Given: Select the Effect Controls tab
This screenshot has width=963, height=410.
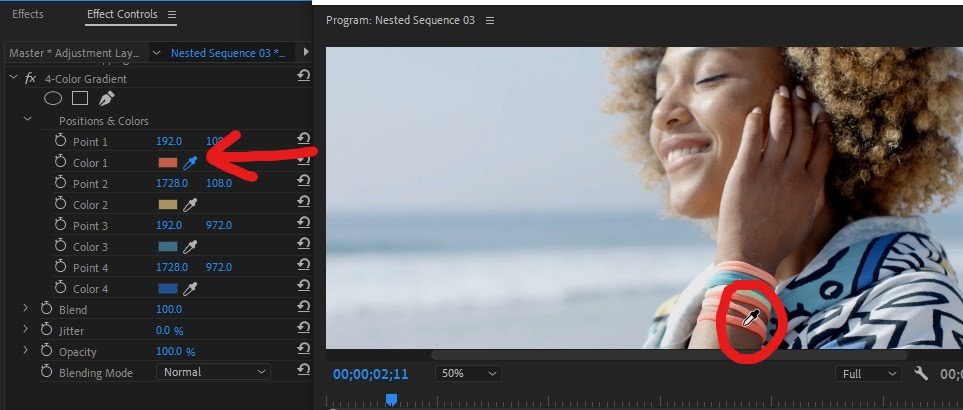Looking at the screenshot, I should [x=122, y=14].
